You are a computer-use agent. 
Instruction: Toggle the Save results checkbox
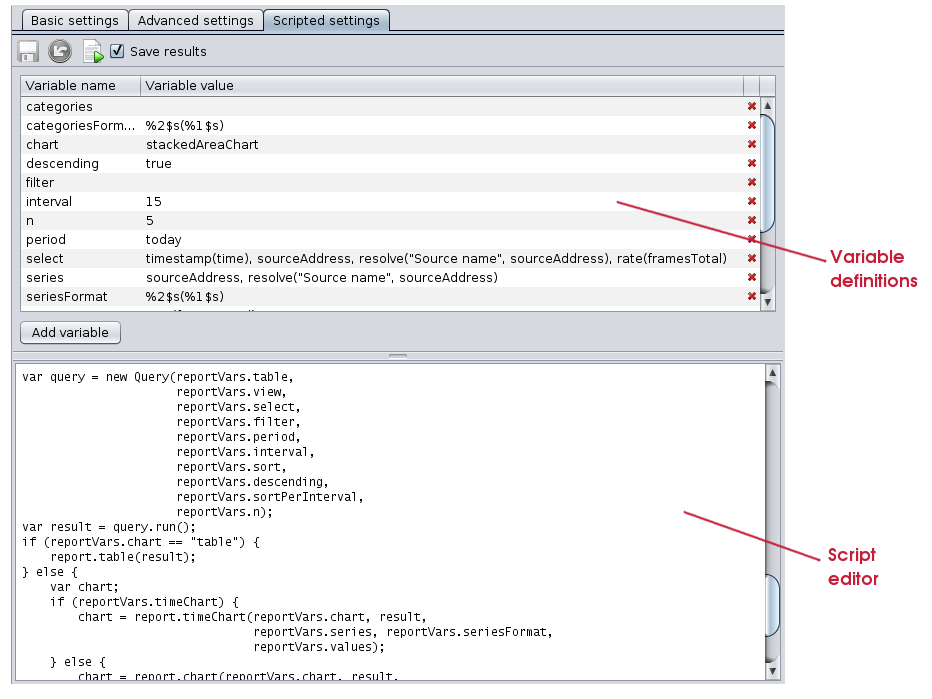[117, 51]
